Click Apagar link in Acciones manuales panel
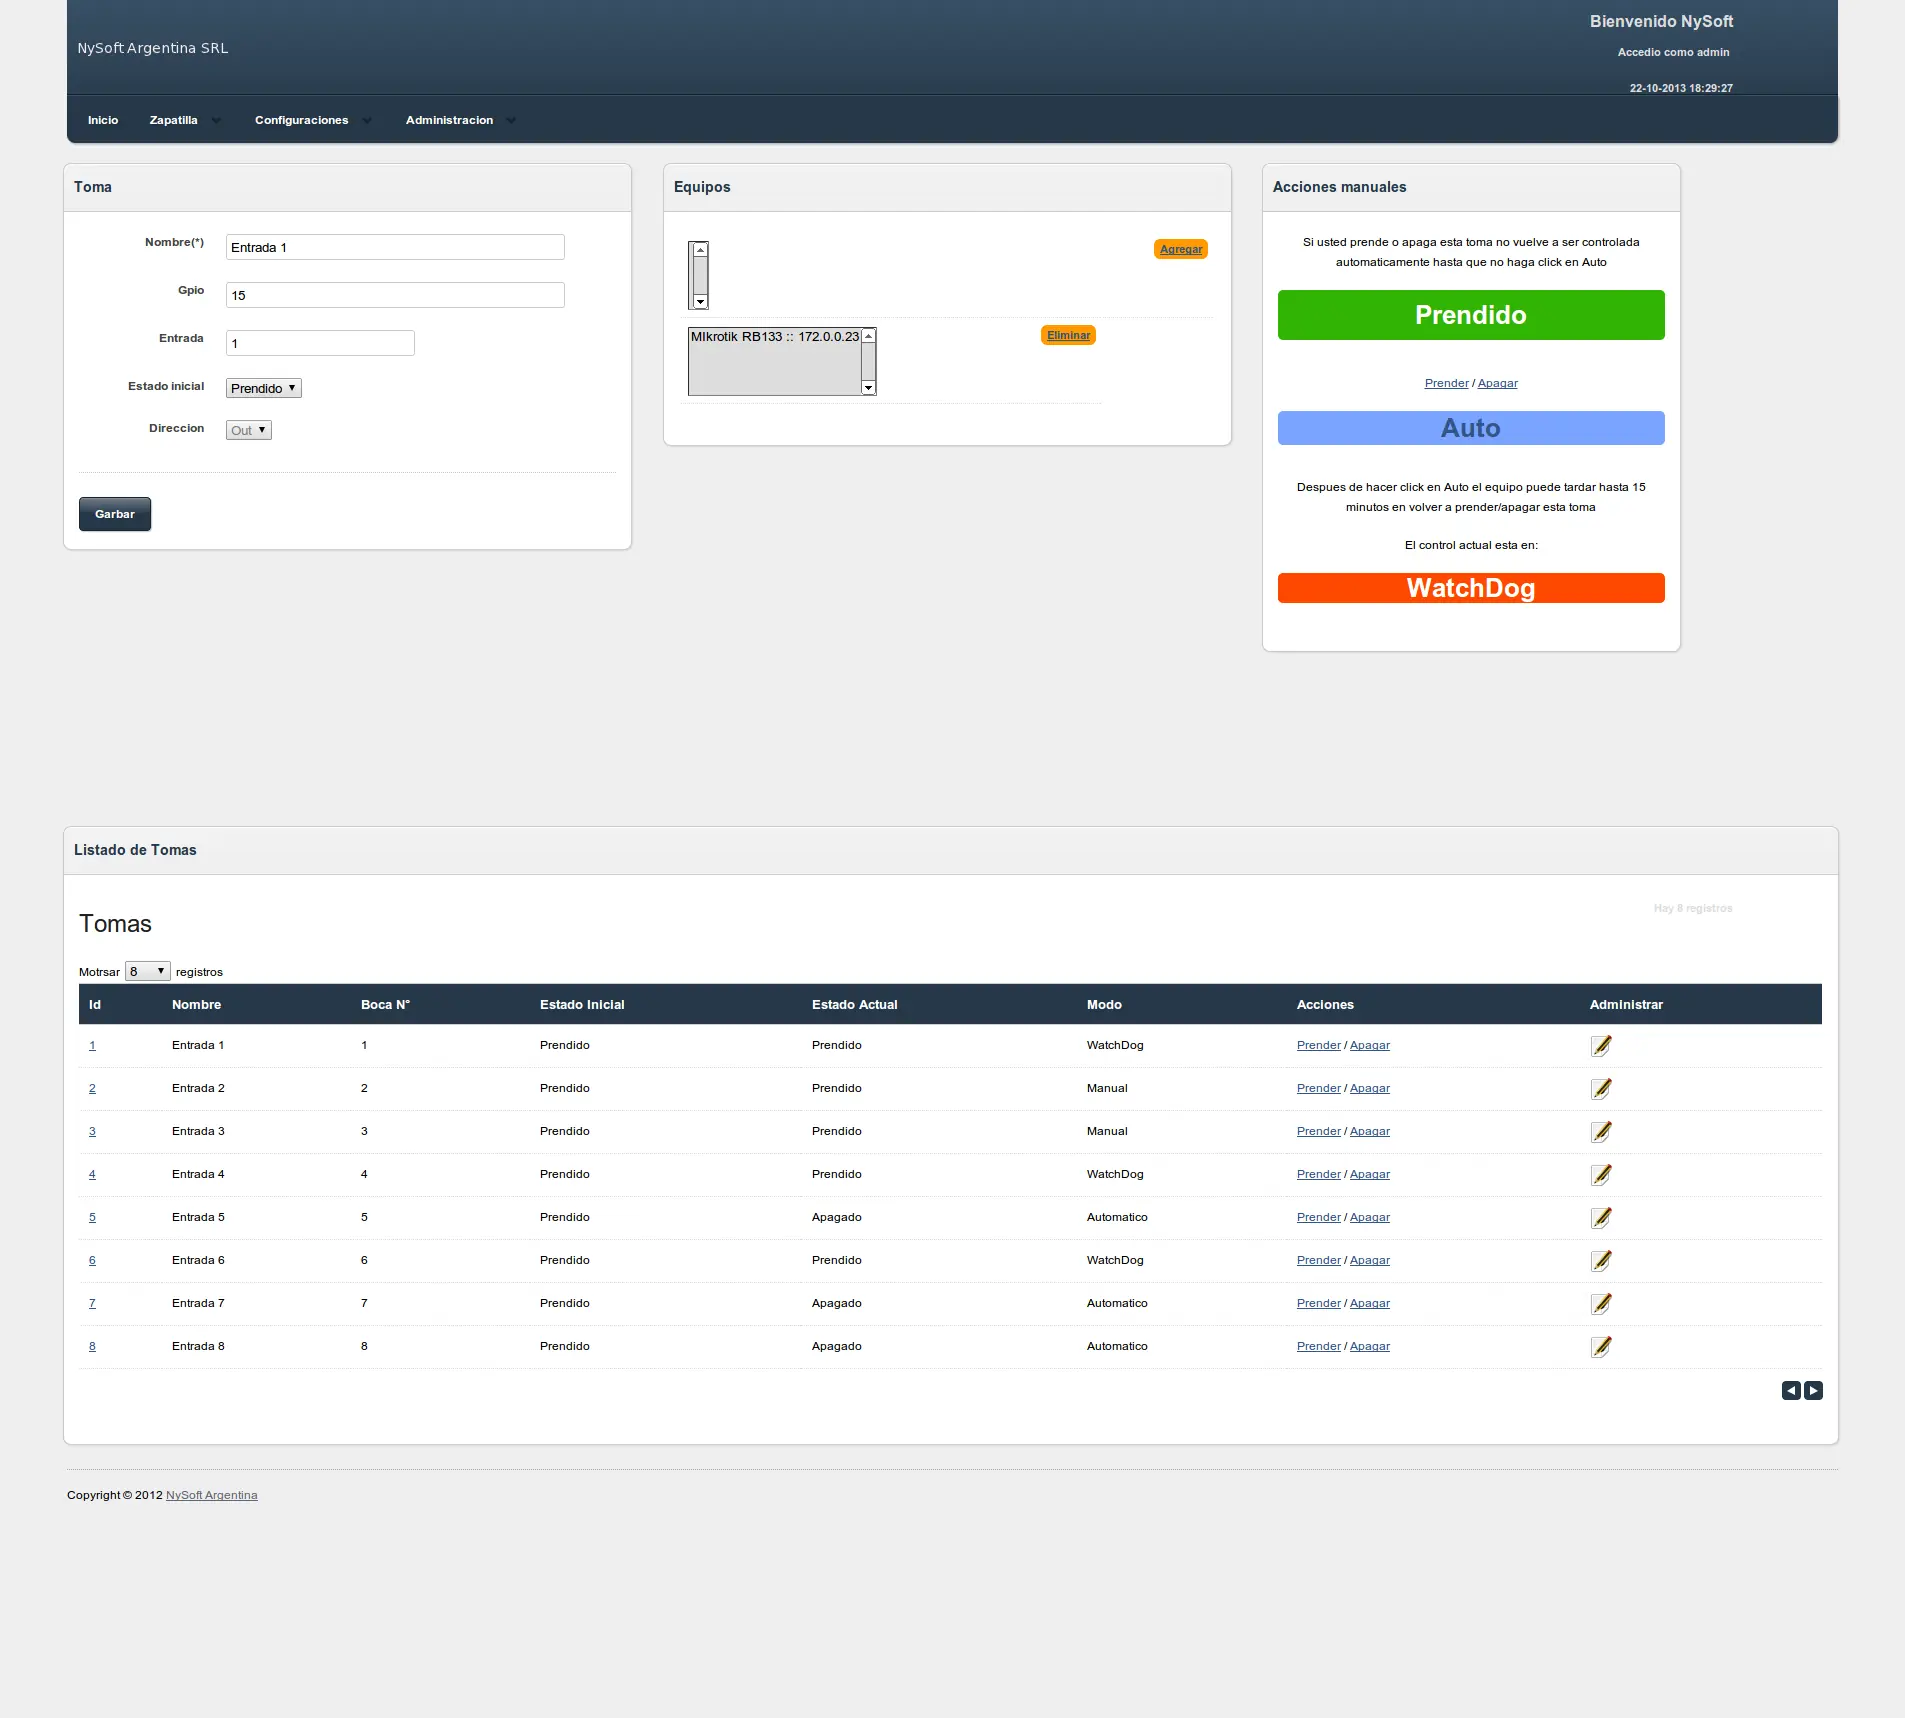 [x=1497, y=383]
